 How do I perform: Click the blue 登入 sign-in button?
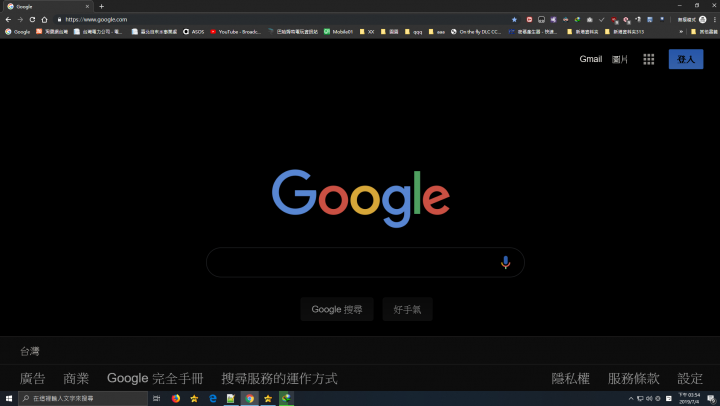[x=686, y=59]
